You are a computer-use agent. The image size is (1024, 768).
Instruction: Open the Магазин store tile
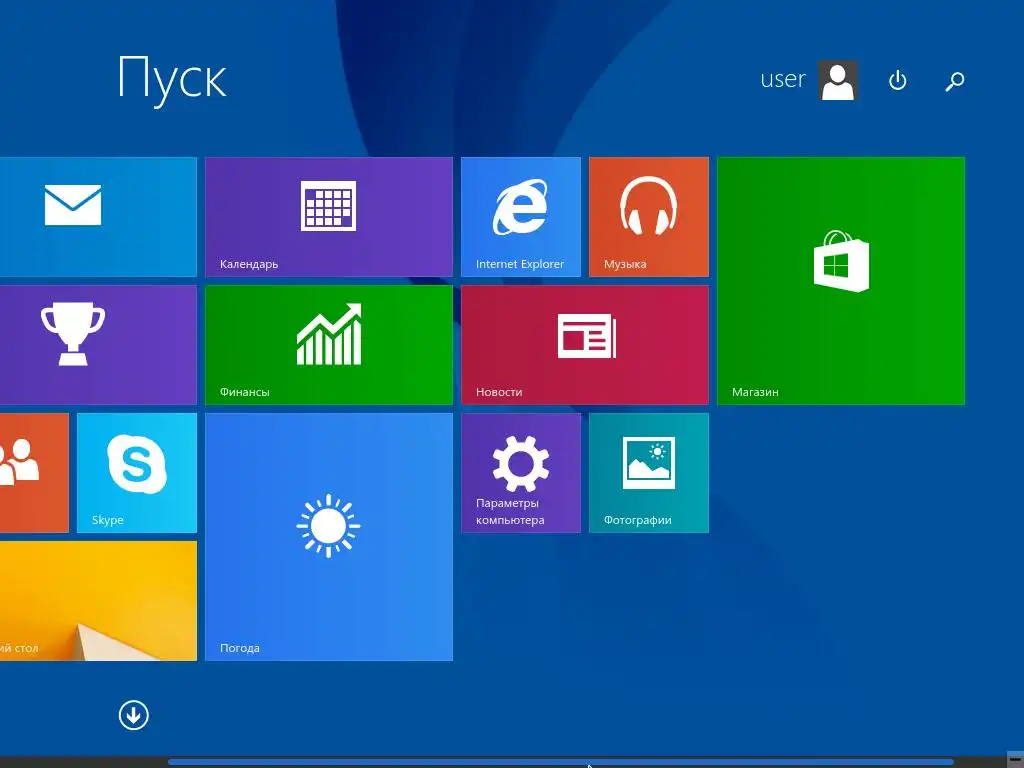click(x=840, y=281)
